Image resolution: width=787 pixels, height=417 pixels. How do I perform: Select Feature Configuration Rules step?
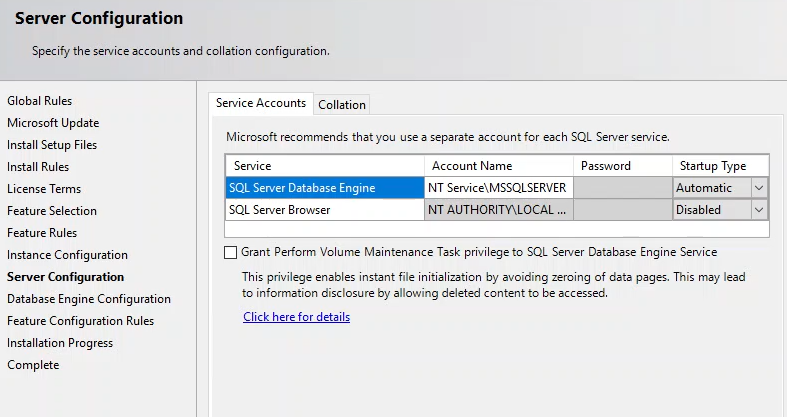pyautogui.click(x=81, y=321)
